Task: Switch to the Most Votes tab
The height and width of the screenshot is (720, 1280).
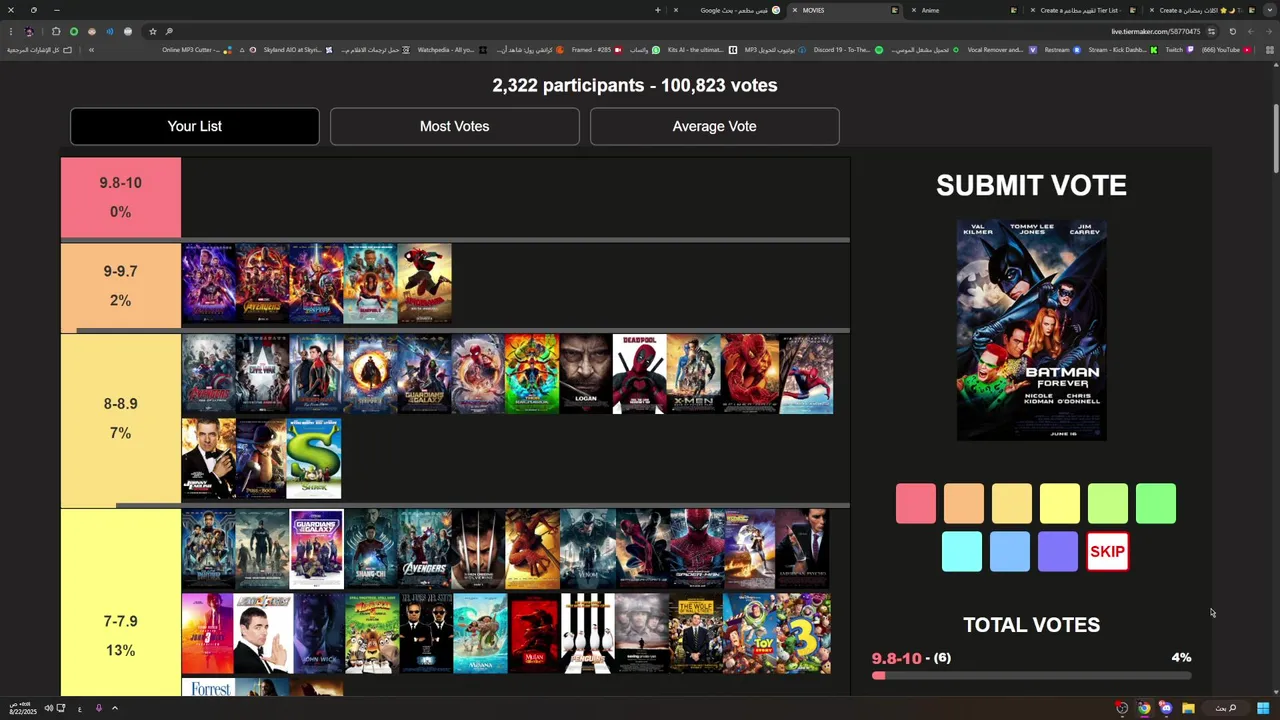Action: [x=455, y=126]
